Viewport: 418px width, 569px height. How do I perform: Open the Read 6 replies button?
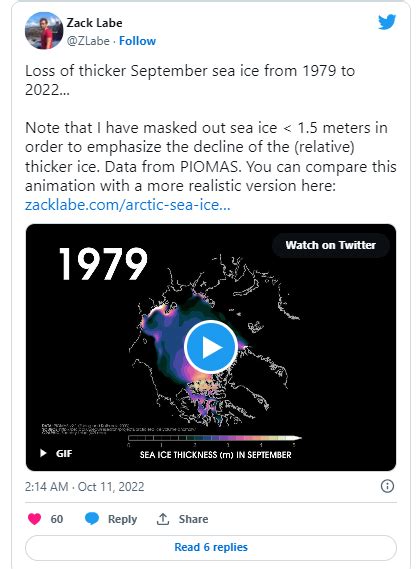(211, 547)
